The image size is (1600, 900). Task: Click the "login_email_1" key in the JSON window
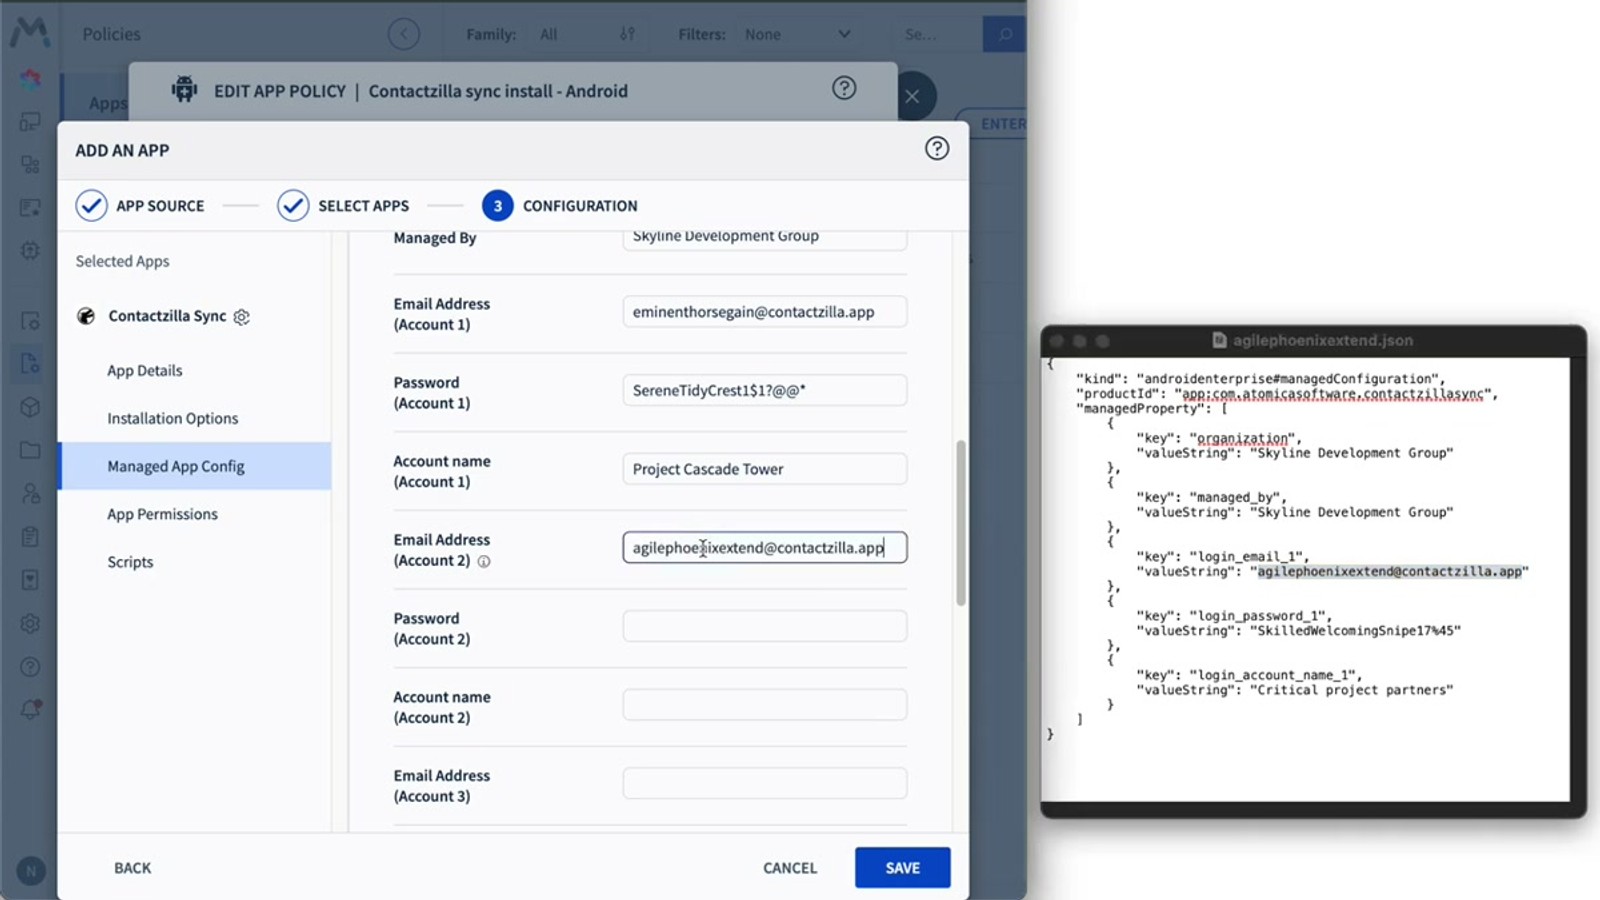point(1246,557)
